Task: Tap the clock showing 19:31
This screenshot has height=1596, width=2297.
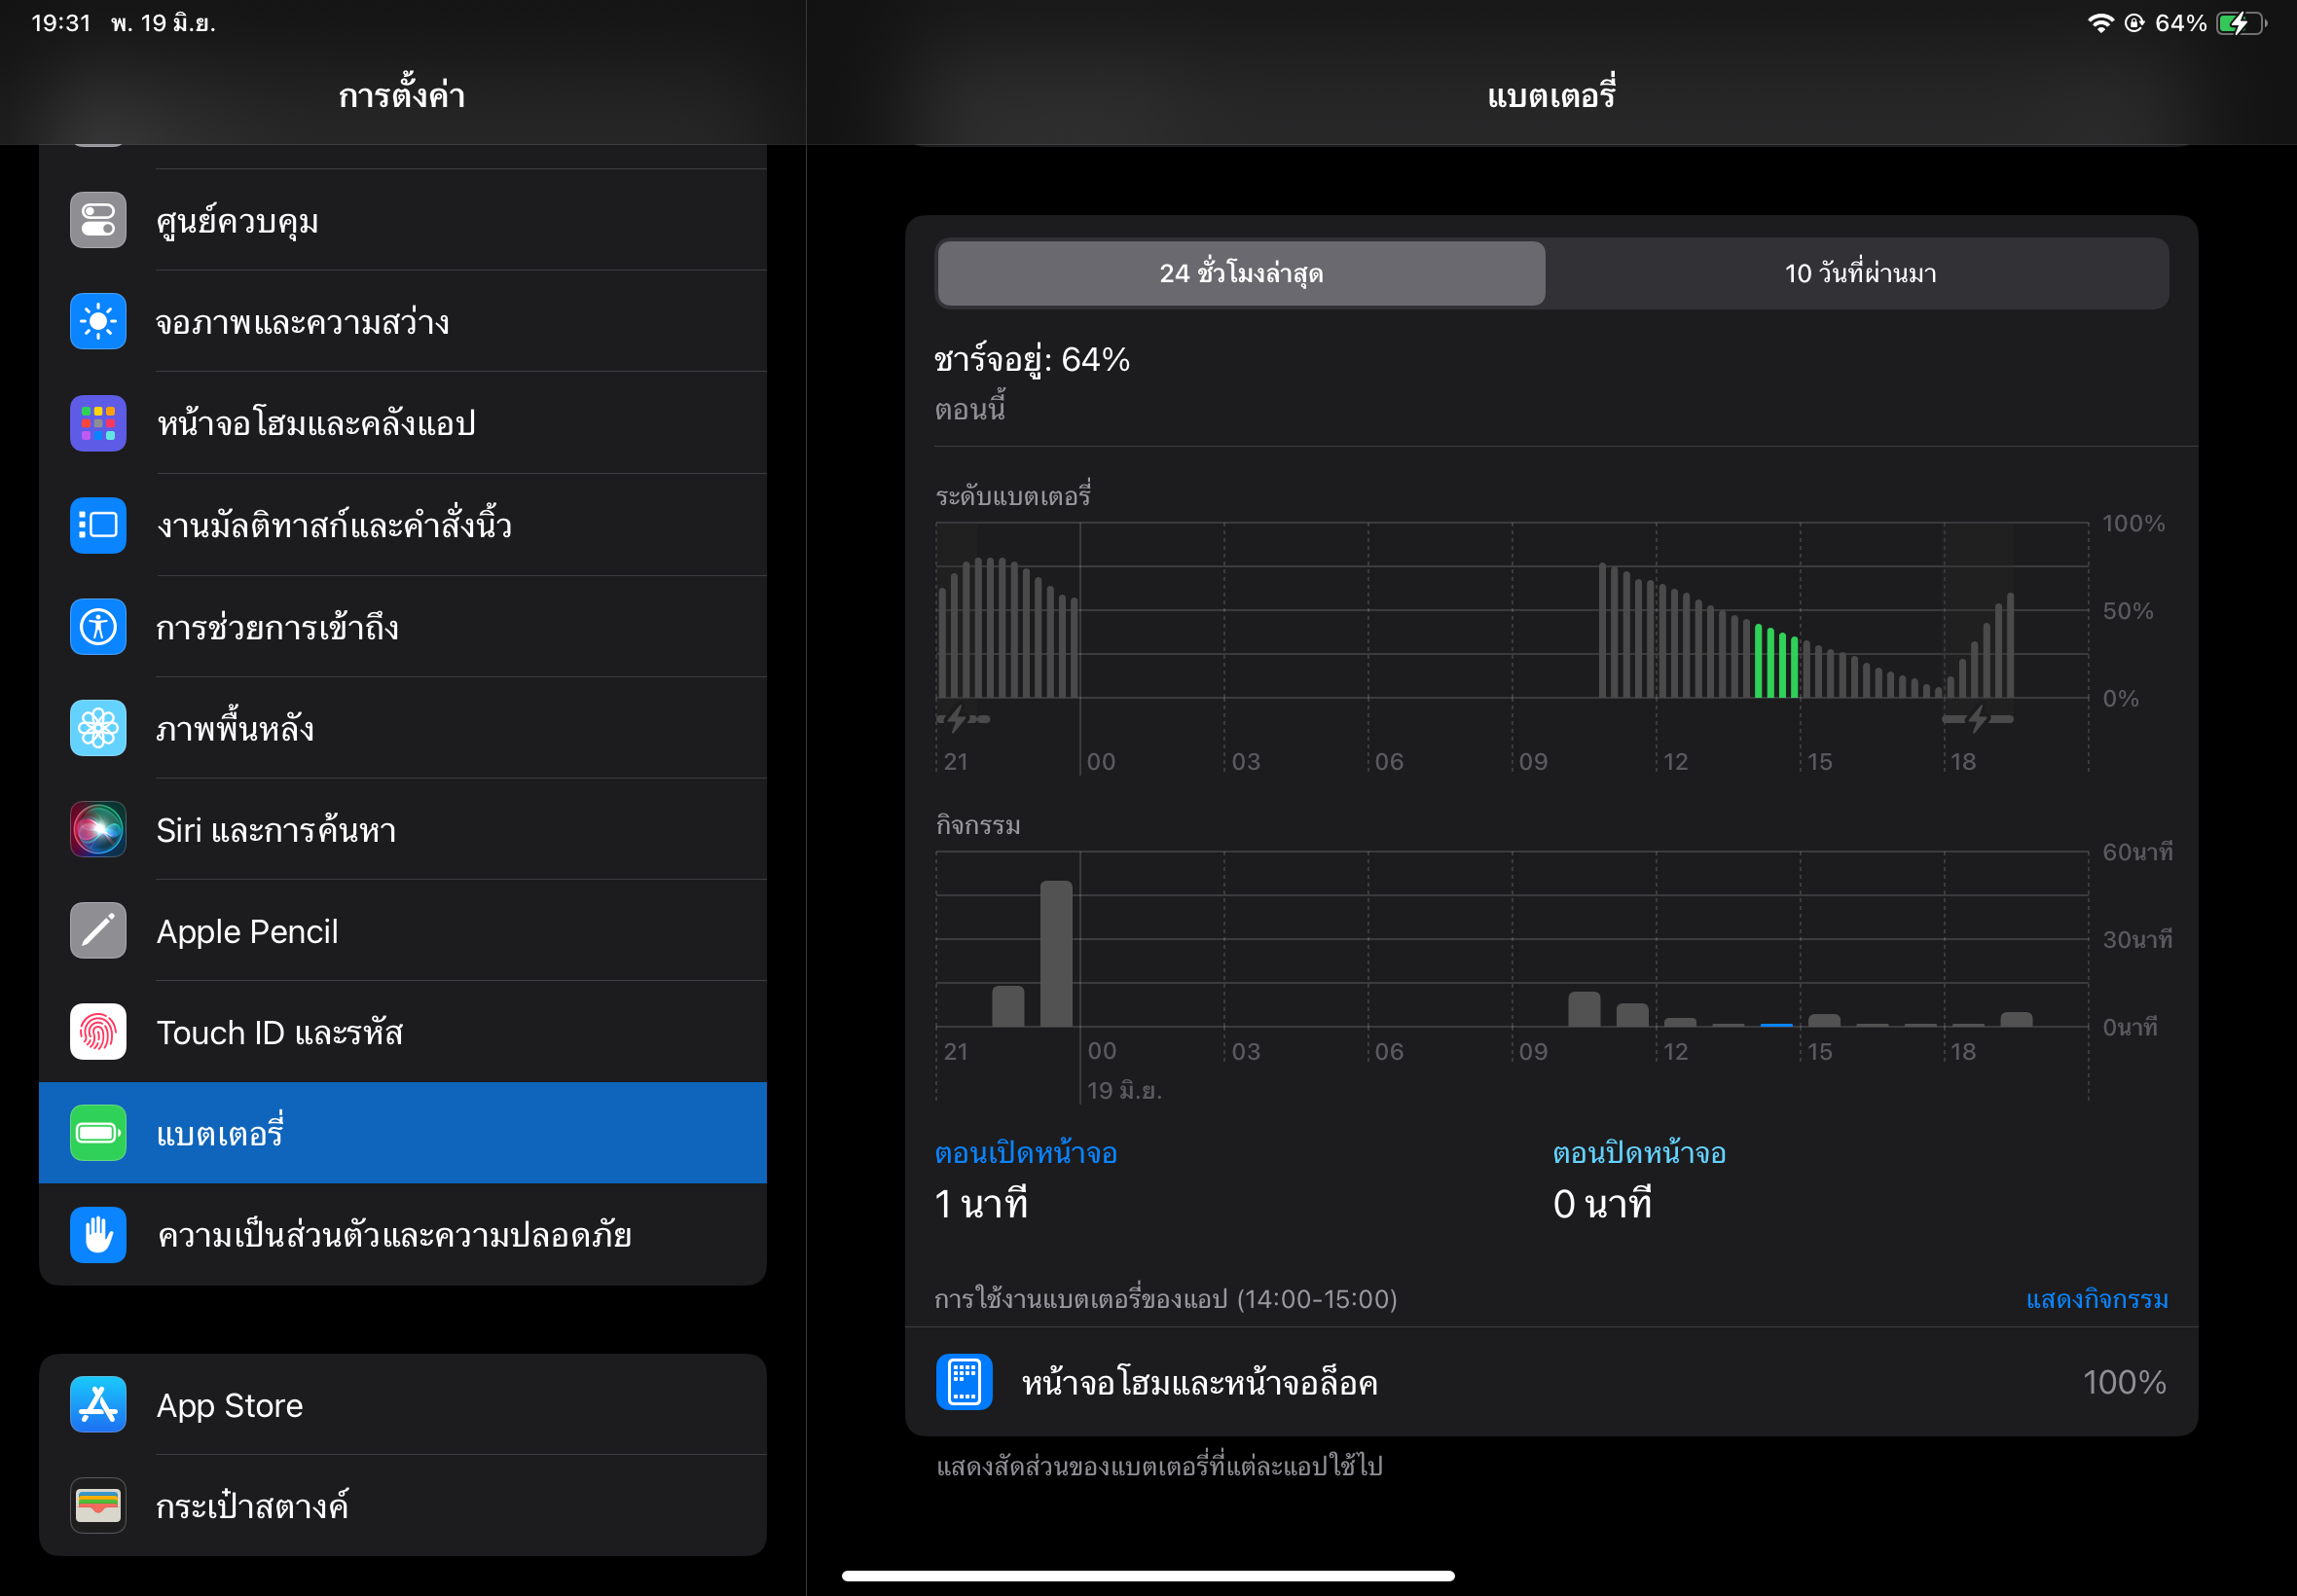Action: click(61, 23)
